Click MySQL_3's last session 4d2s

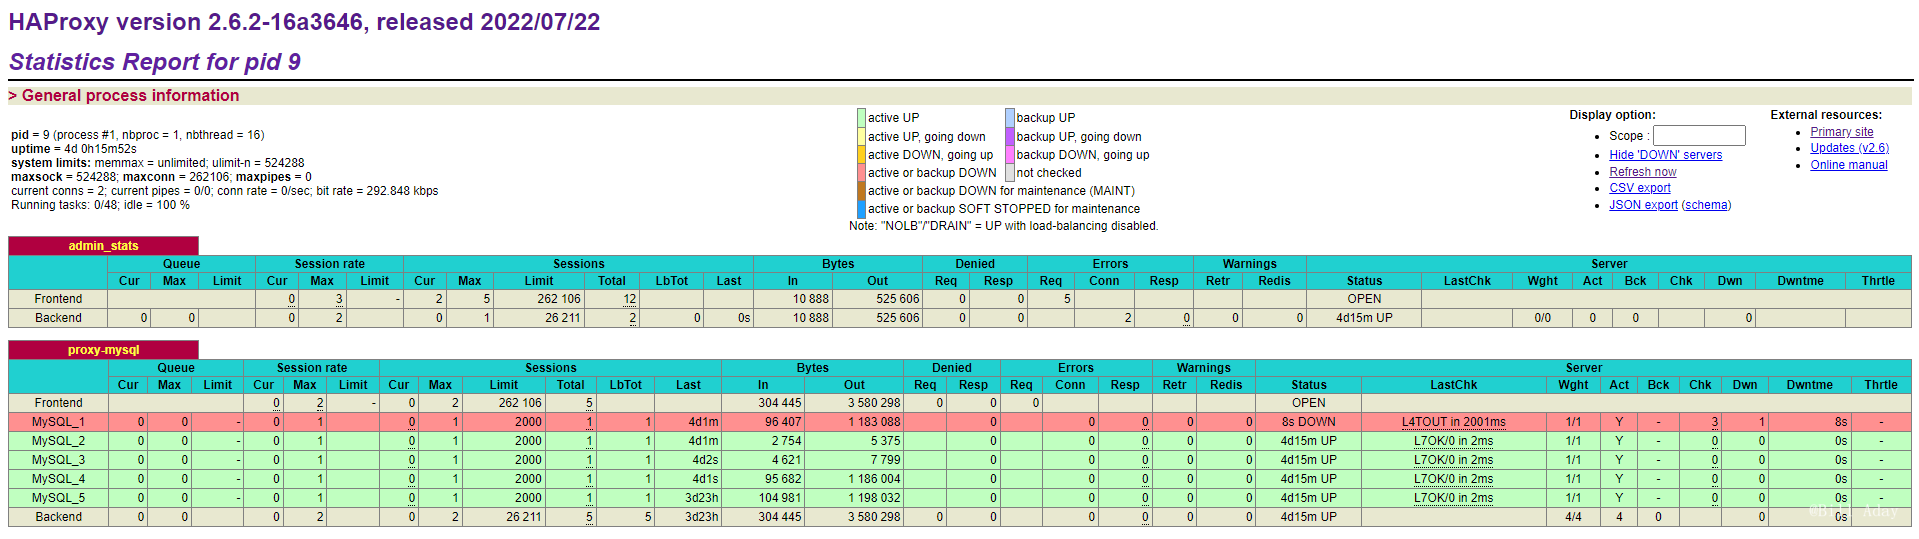coord(705,460)
